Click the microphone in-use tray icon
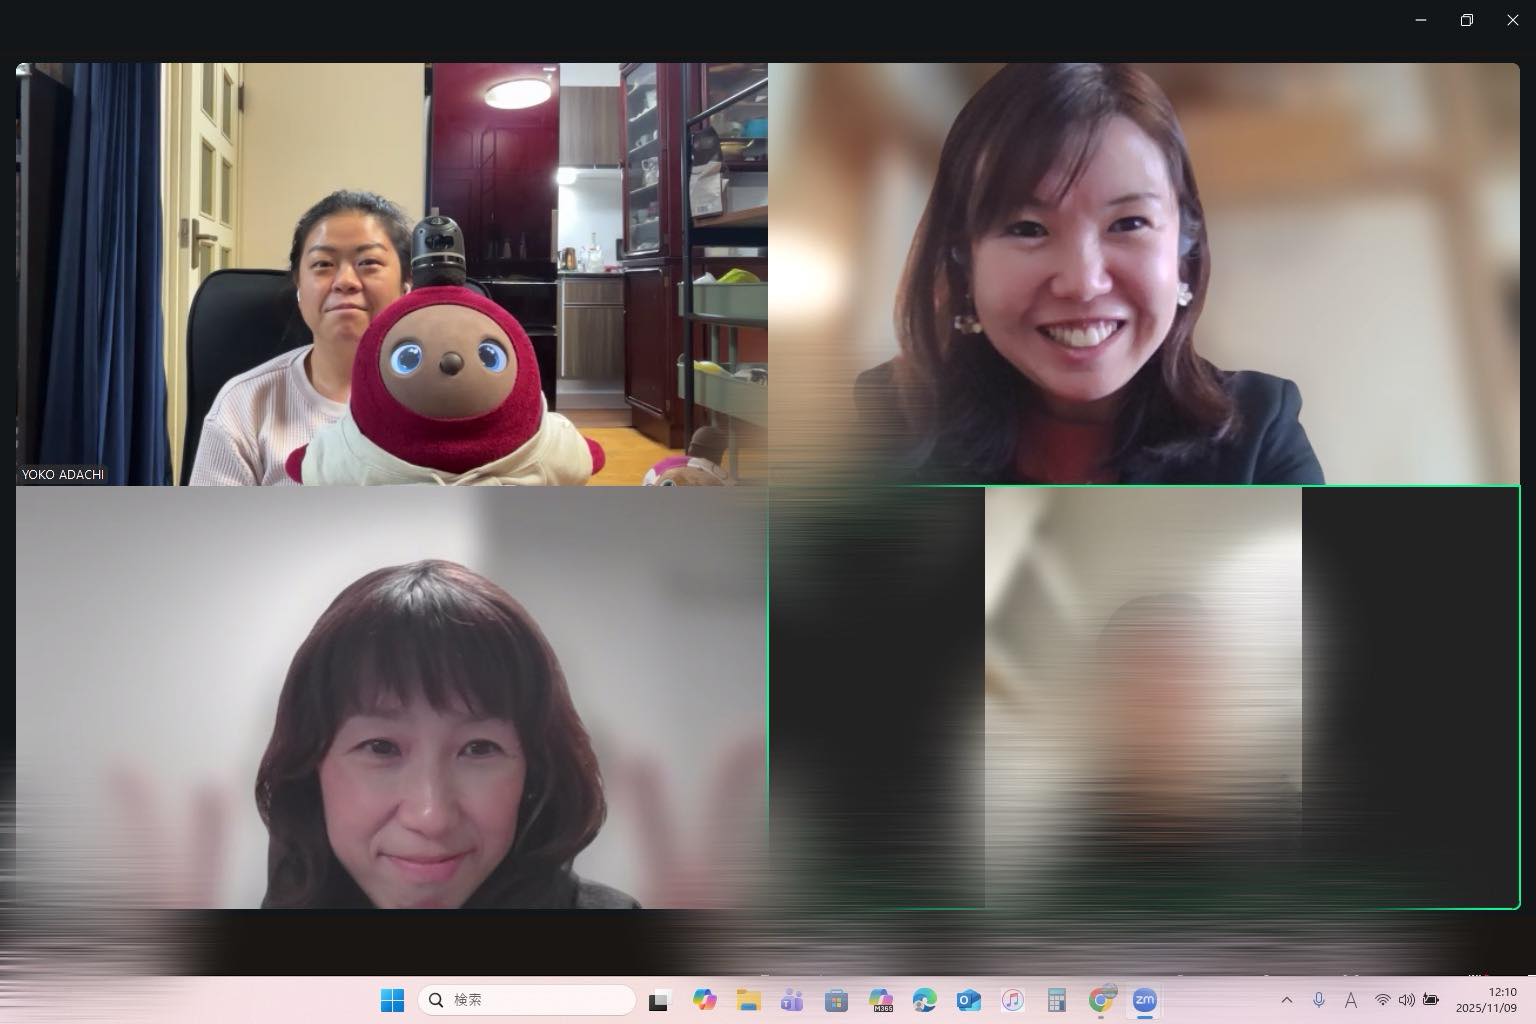 point(1319,1000)
